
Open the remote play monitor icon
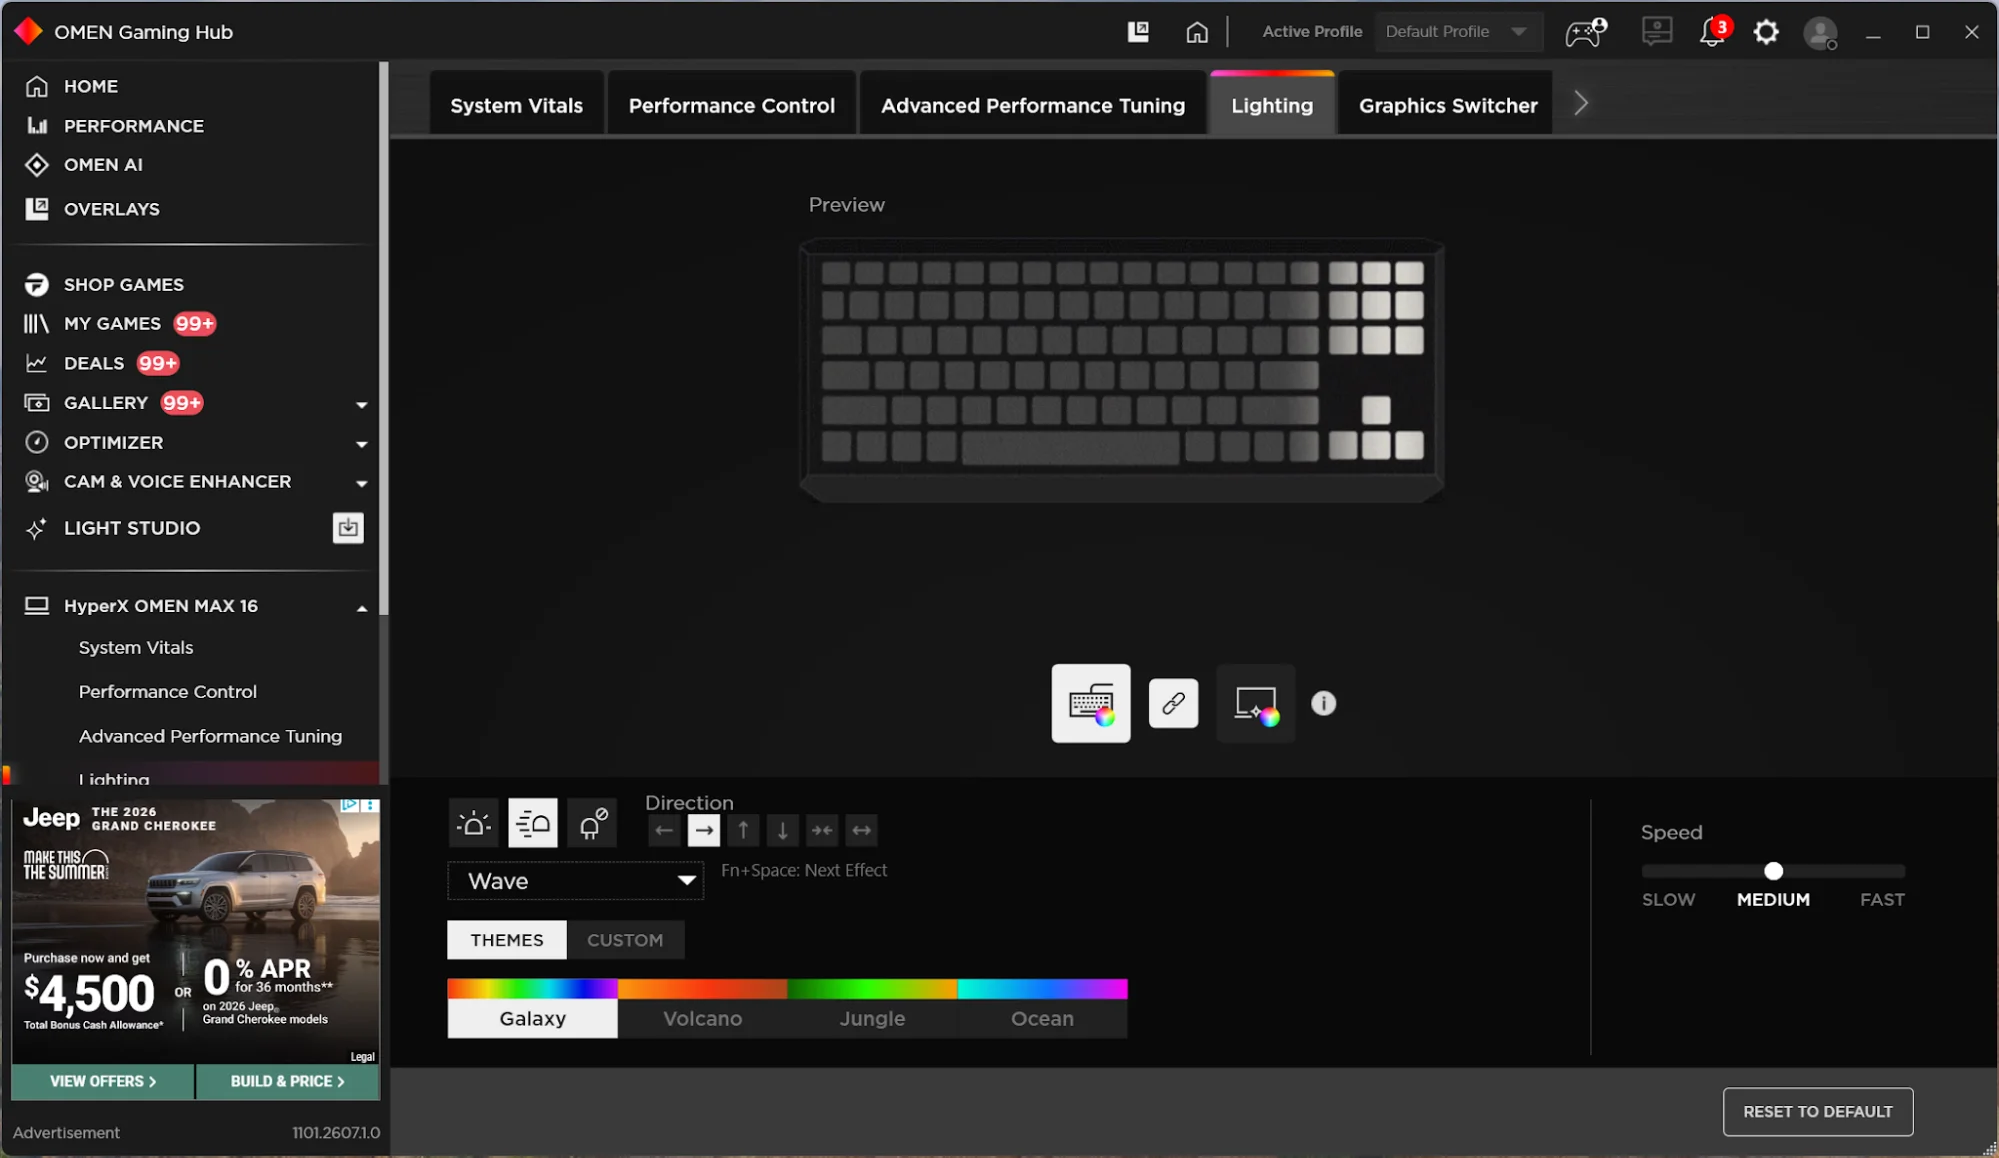(x=1657, y=32)
